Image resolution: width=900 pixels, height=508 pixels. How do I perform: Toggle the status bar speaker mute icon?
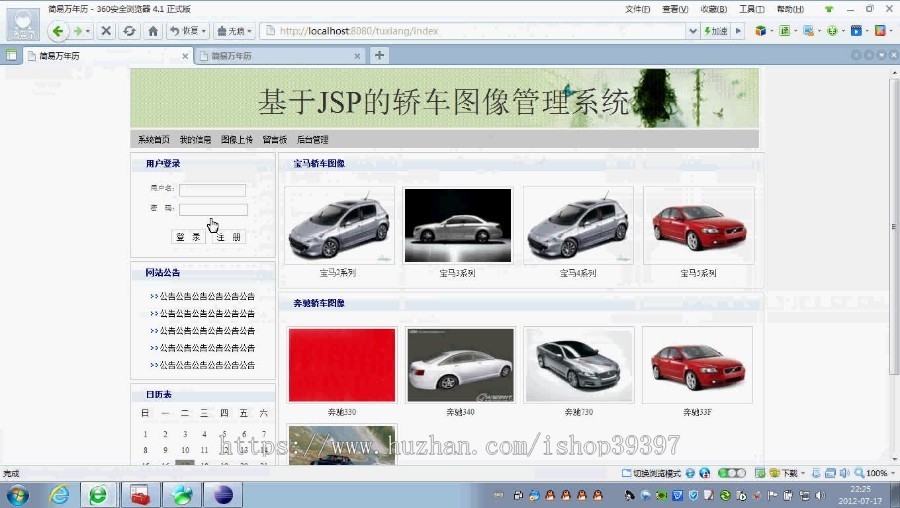point(844,473)
